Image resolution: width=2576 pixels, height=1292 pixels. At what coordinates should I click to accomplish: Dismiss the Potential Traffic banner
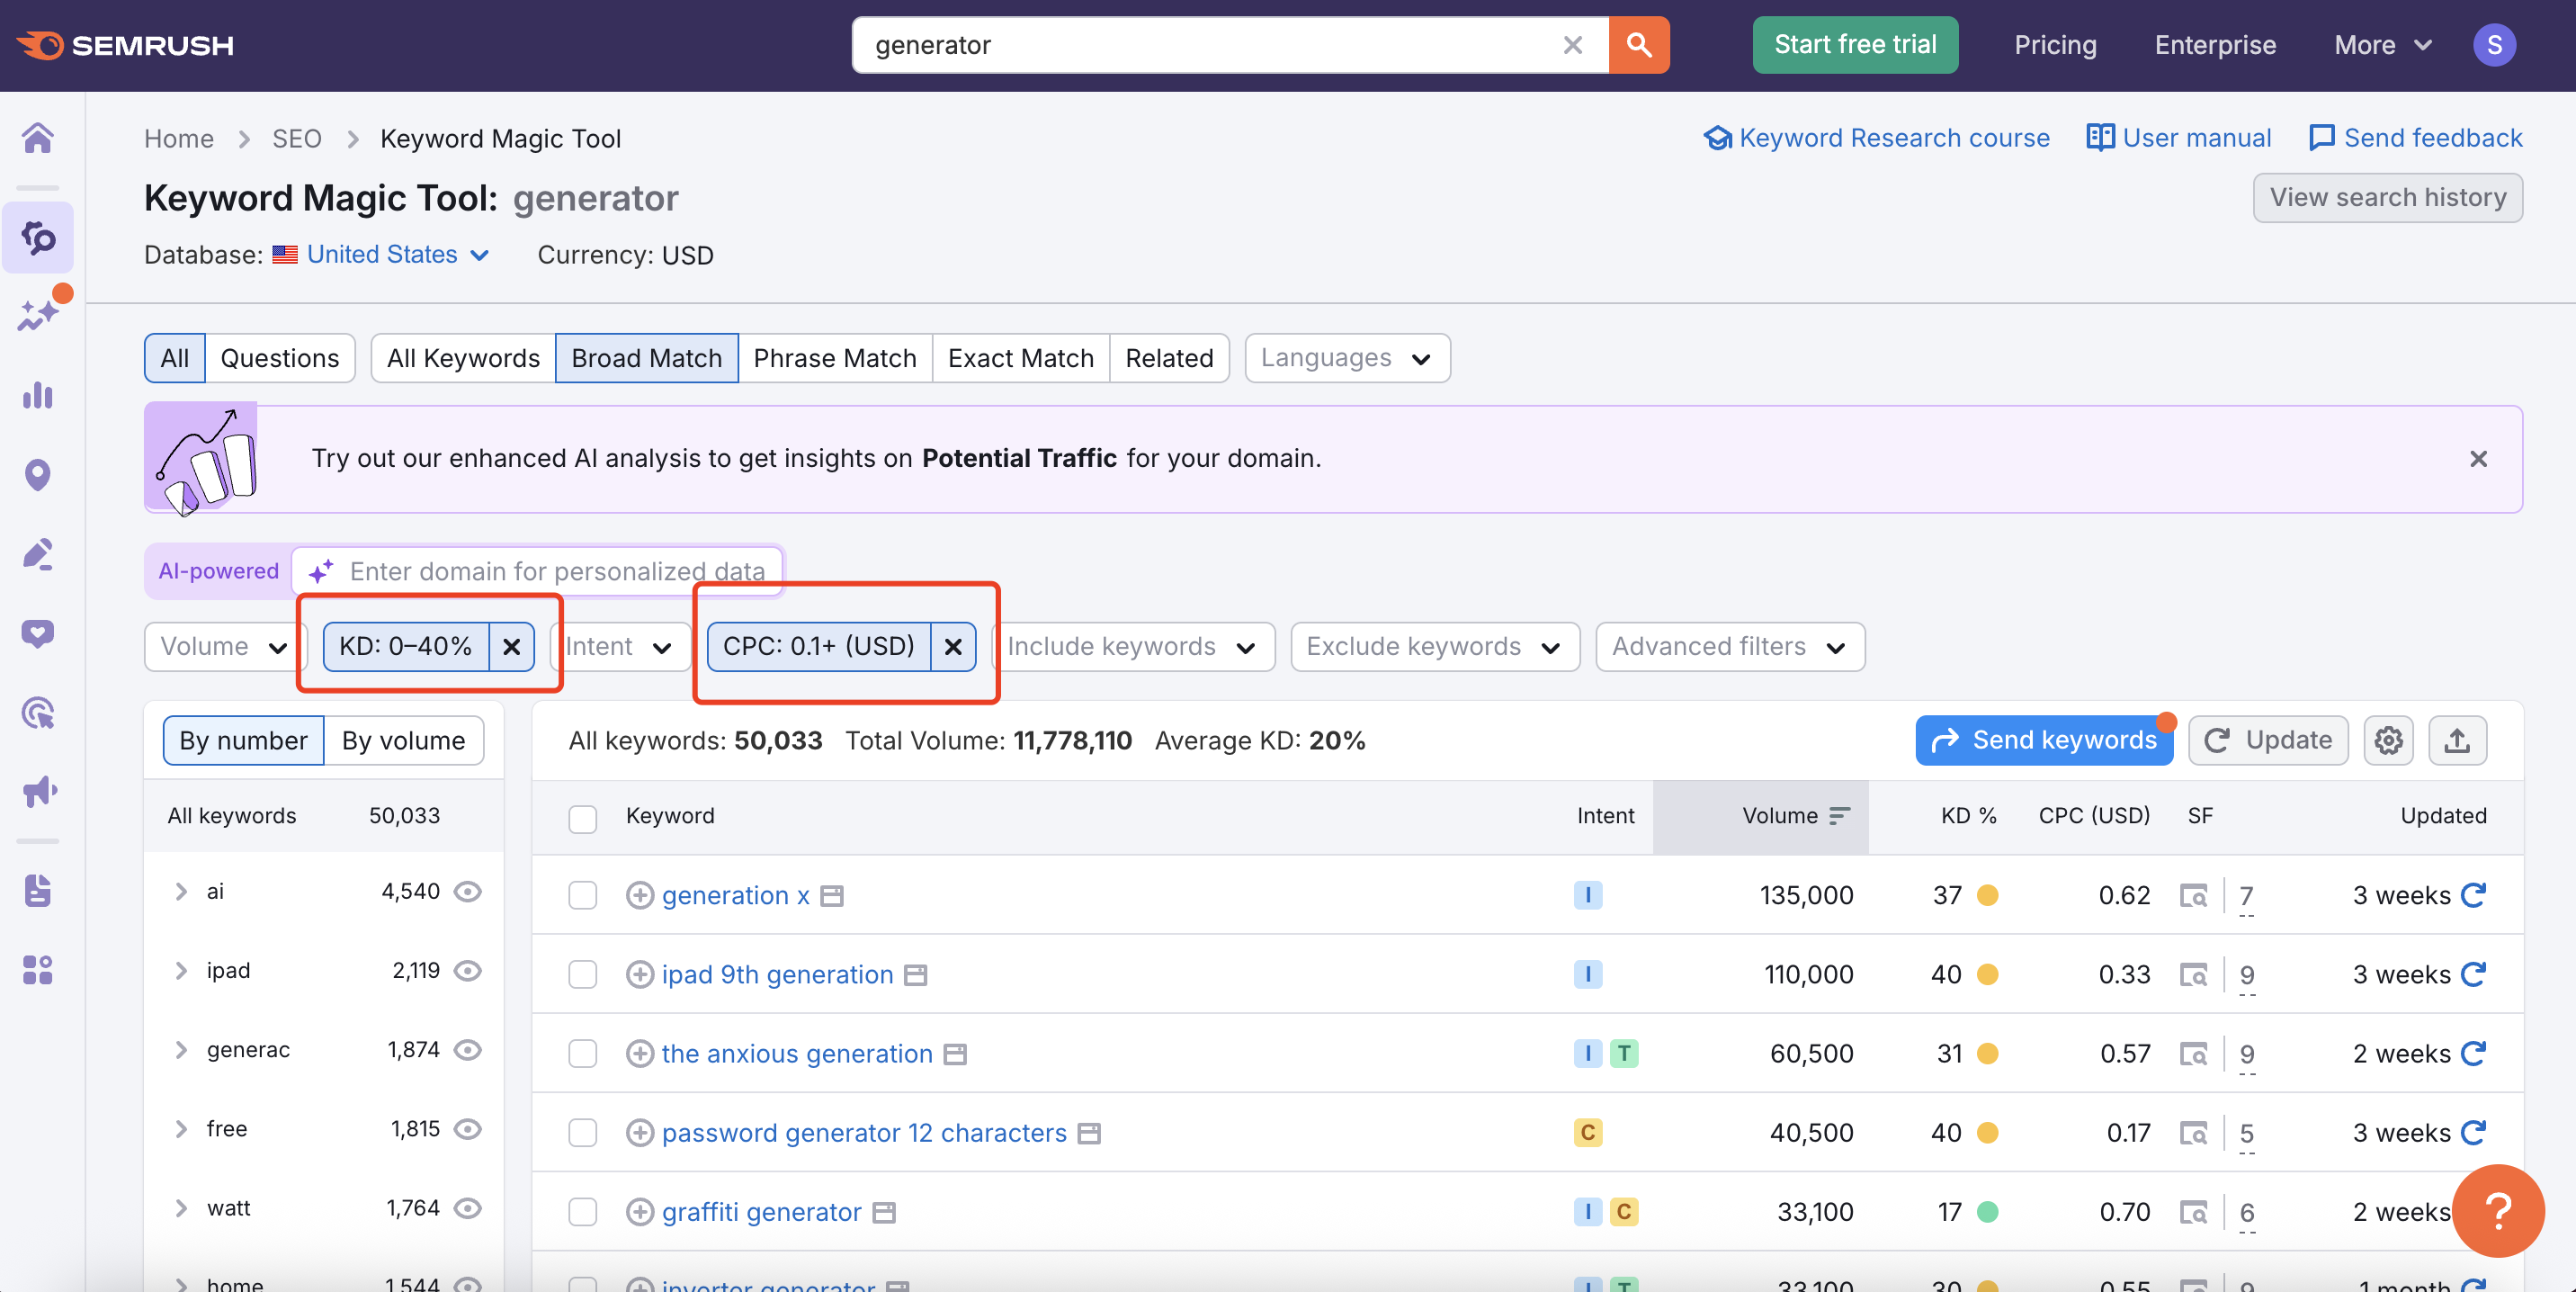coord(2478,459)
